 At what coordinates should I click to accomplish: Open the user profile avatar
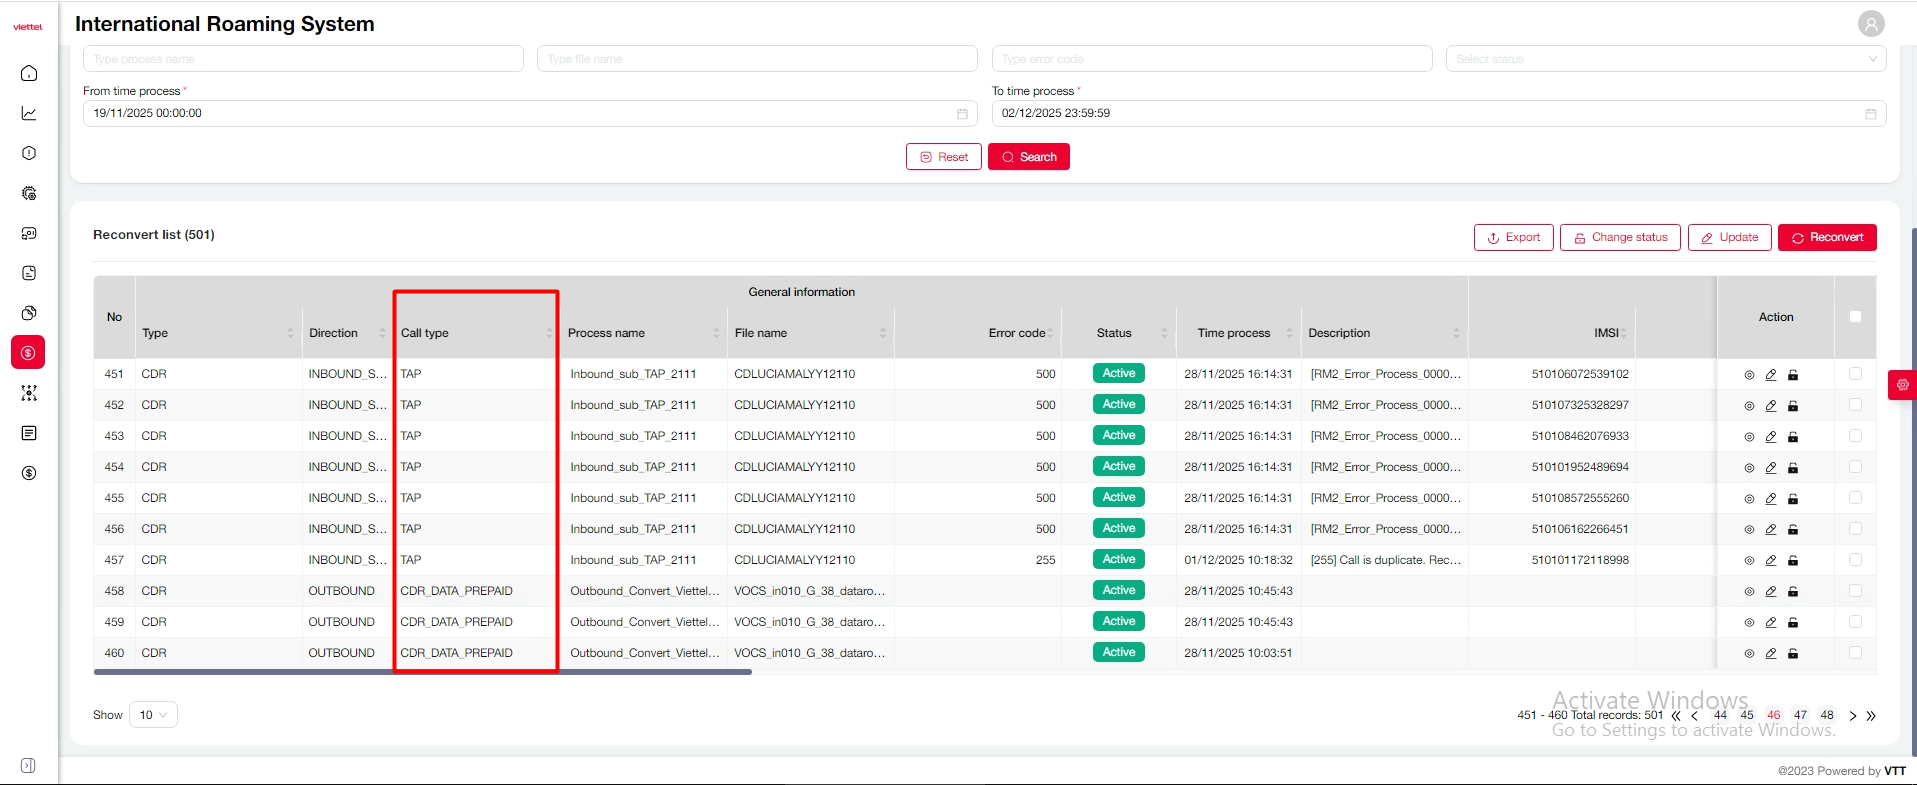click(1871, 23)
